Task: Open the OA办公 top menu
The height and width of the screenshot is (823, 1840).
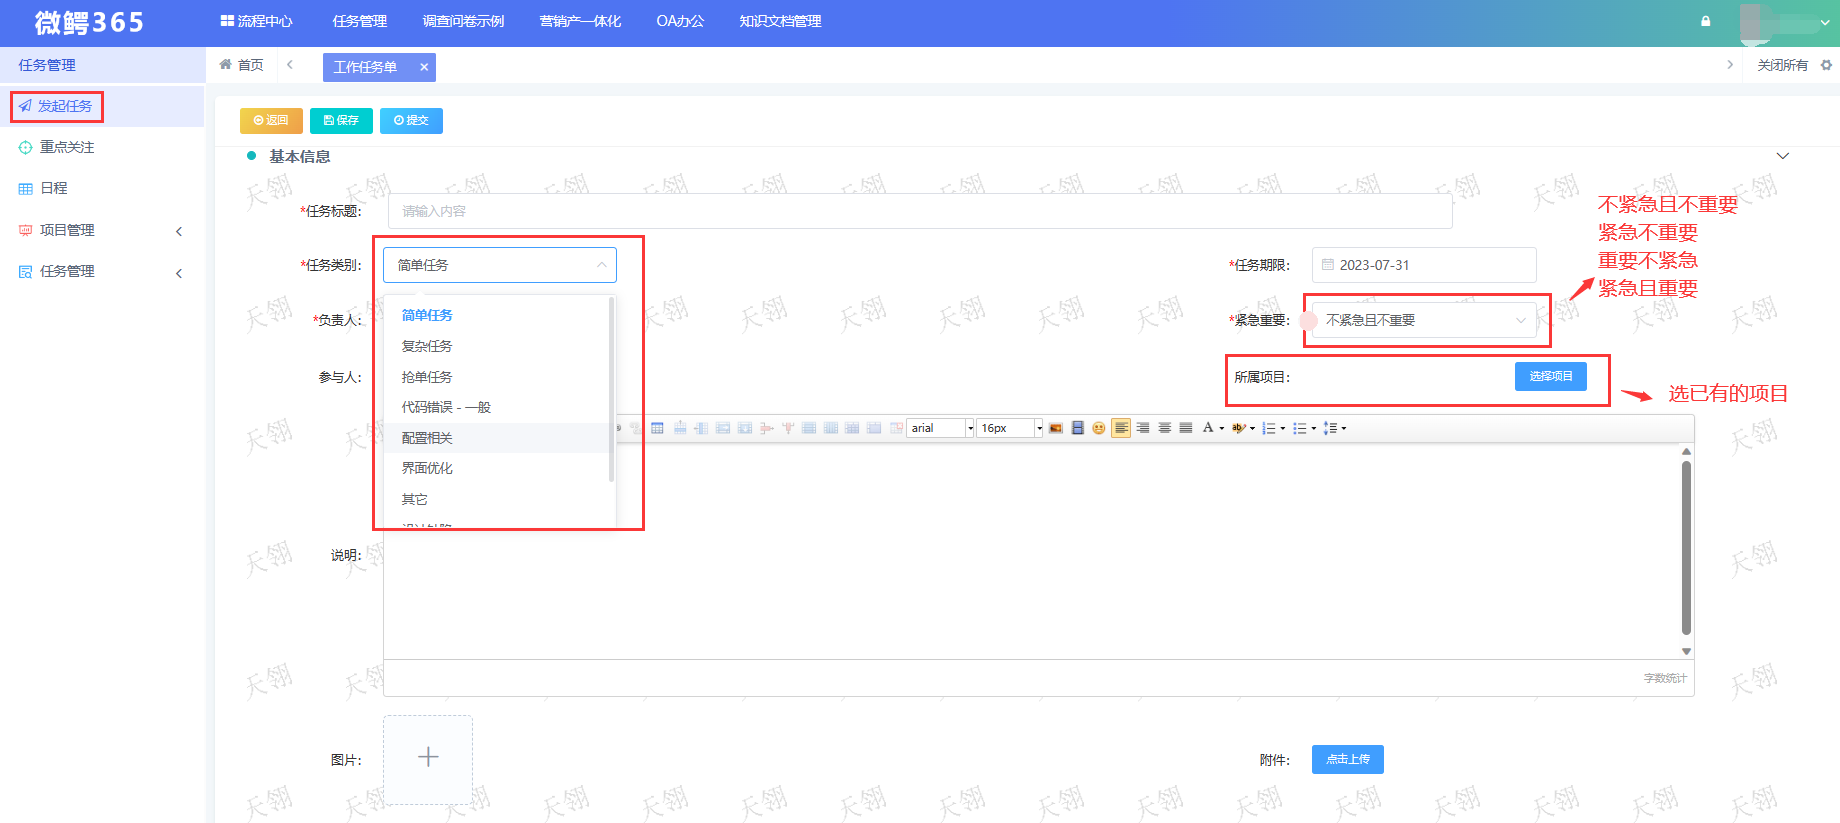Action: click(x=680, y=21)
